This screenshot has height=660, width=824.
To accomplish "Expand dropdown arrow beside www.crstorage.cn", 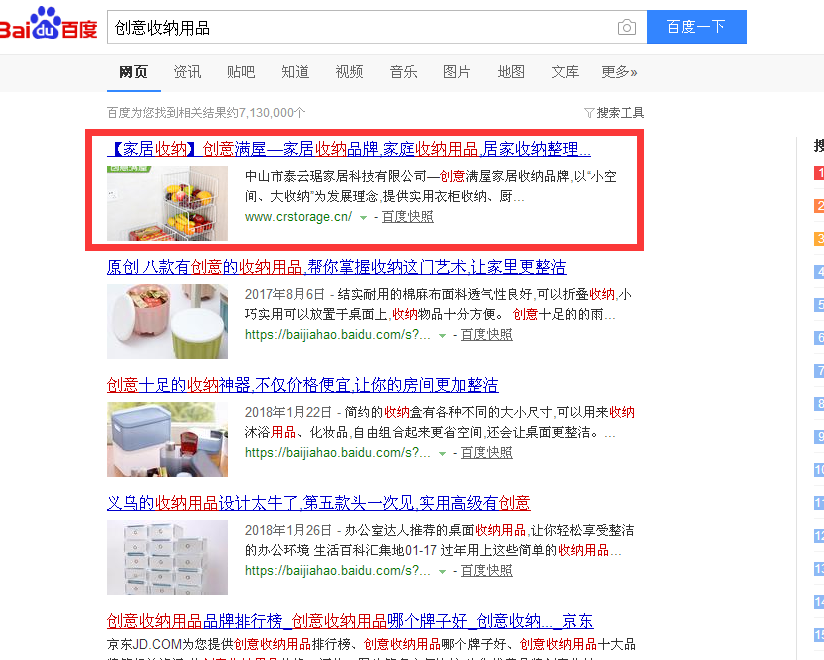I will (363, 218).
